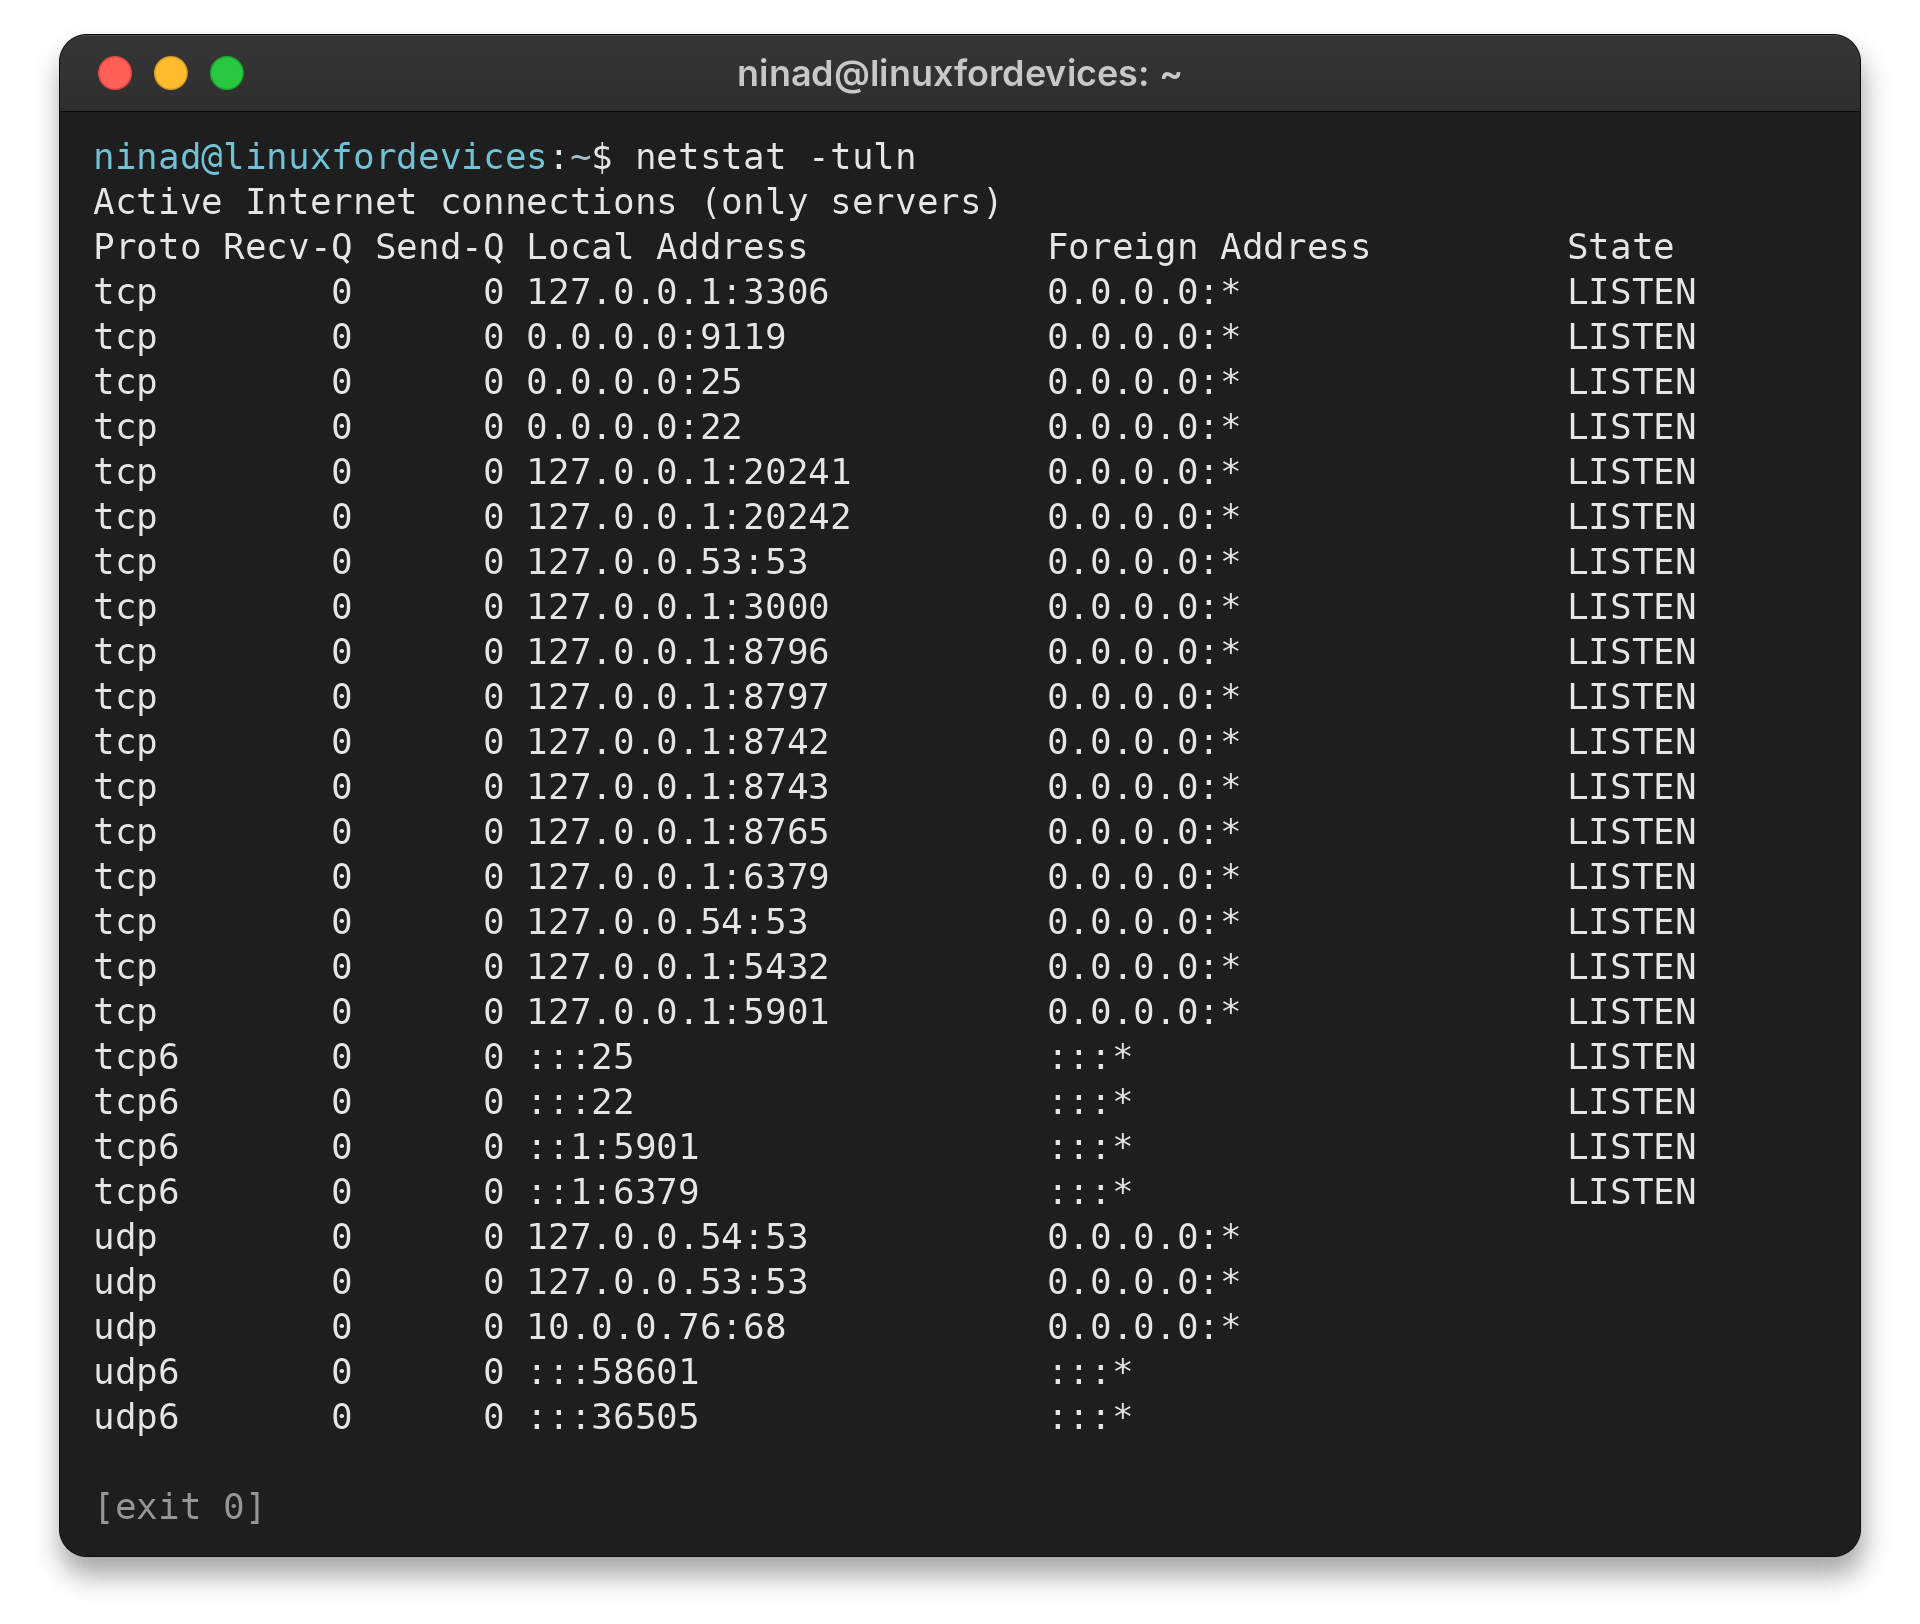Click the window title ninad@linuxfordevices: ~
The height and width of the screenshot is (1624, 1920).
click(959, 74)
